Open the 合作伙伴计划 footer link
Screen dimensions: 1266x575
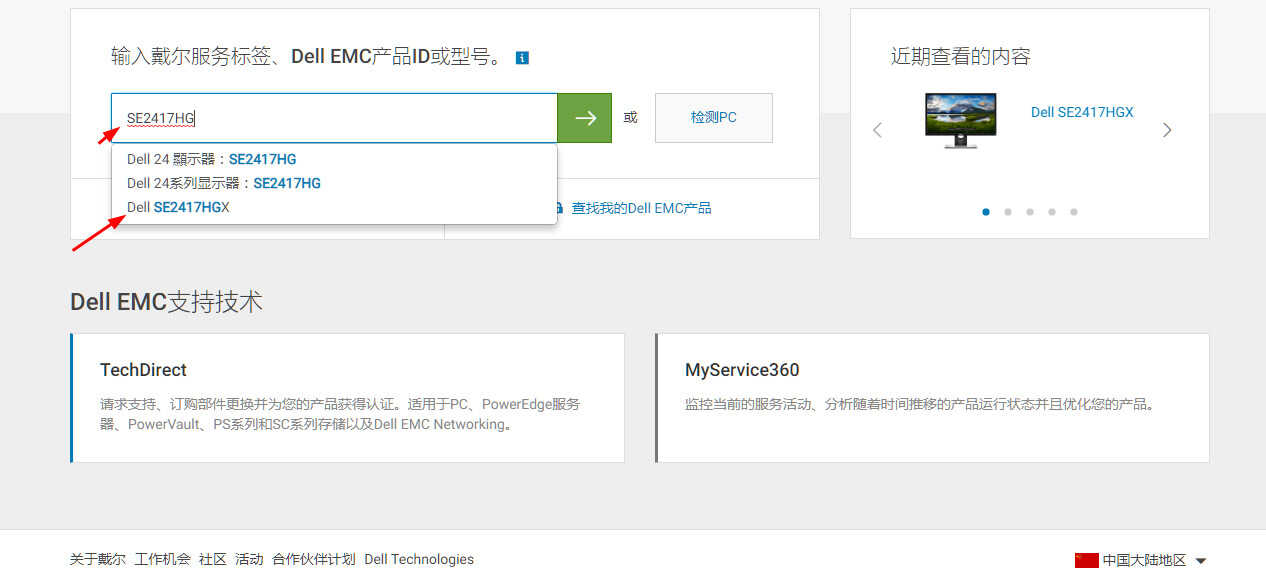pos(314,559)
